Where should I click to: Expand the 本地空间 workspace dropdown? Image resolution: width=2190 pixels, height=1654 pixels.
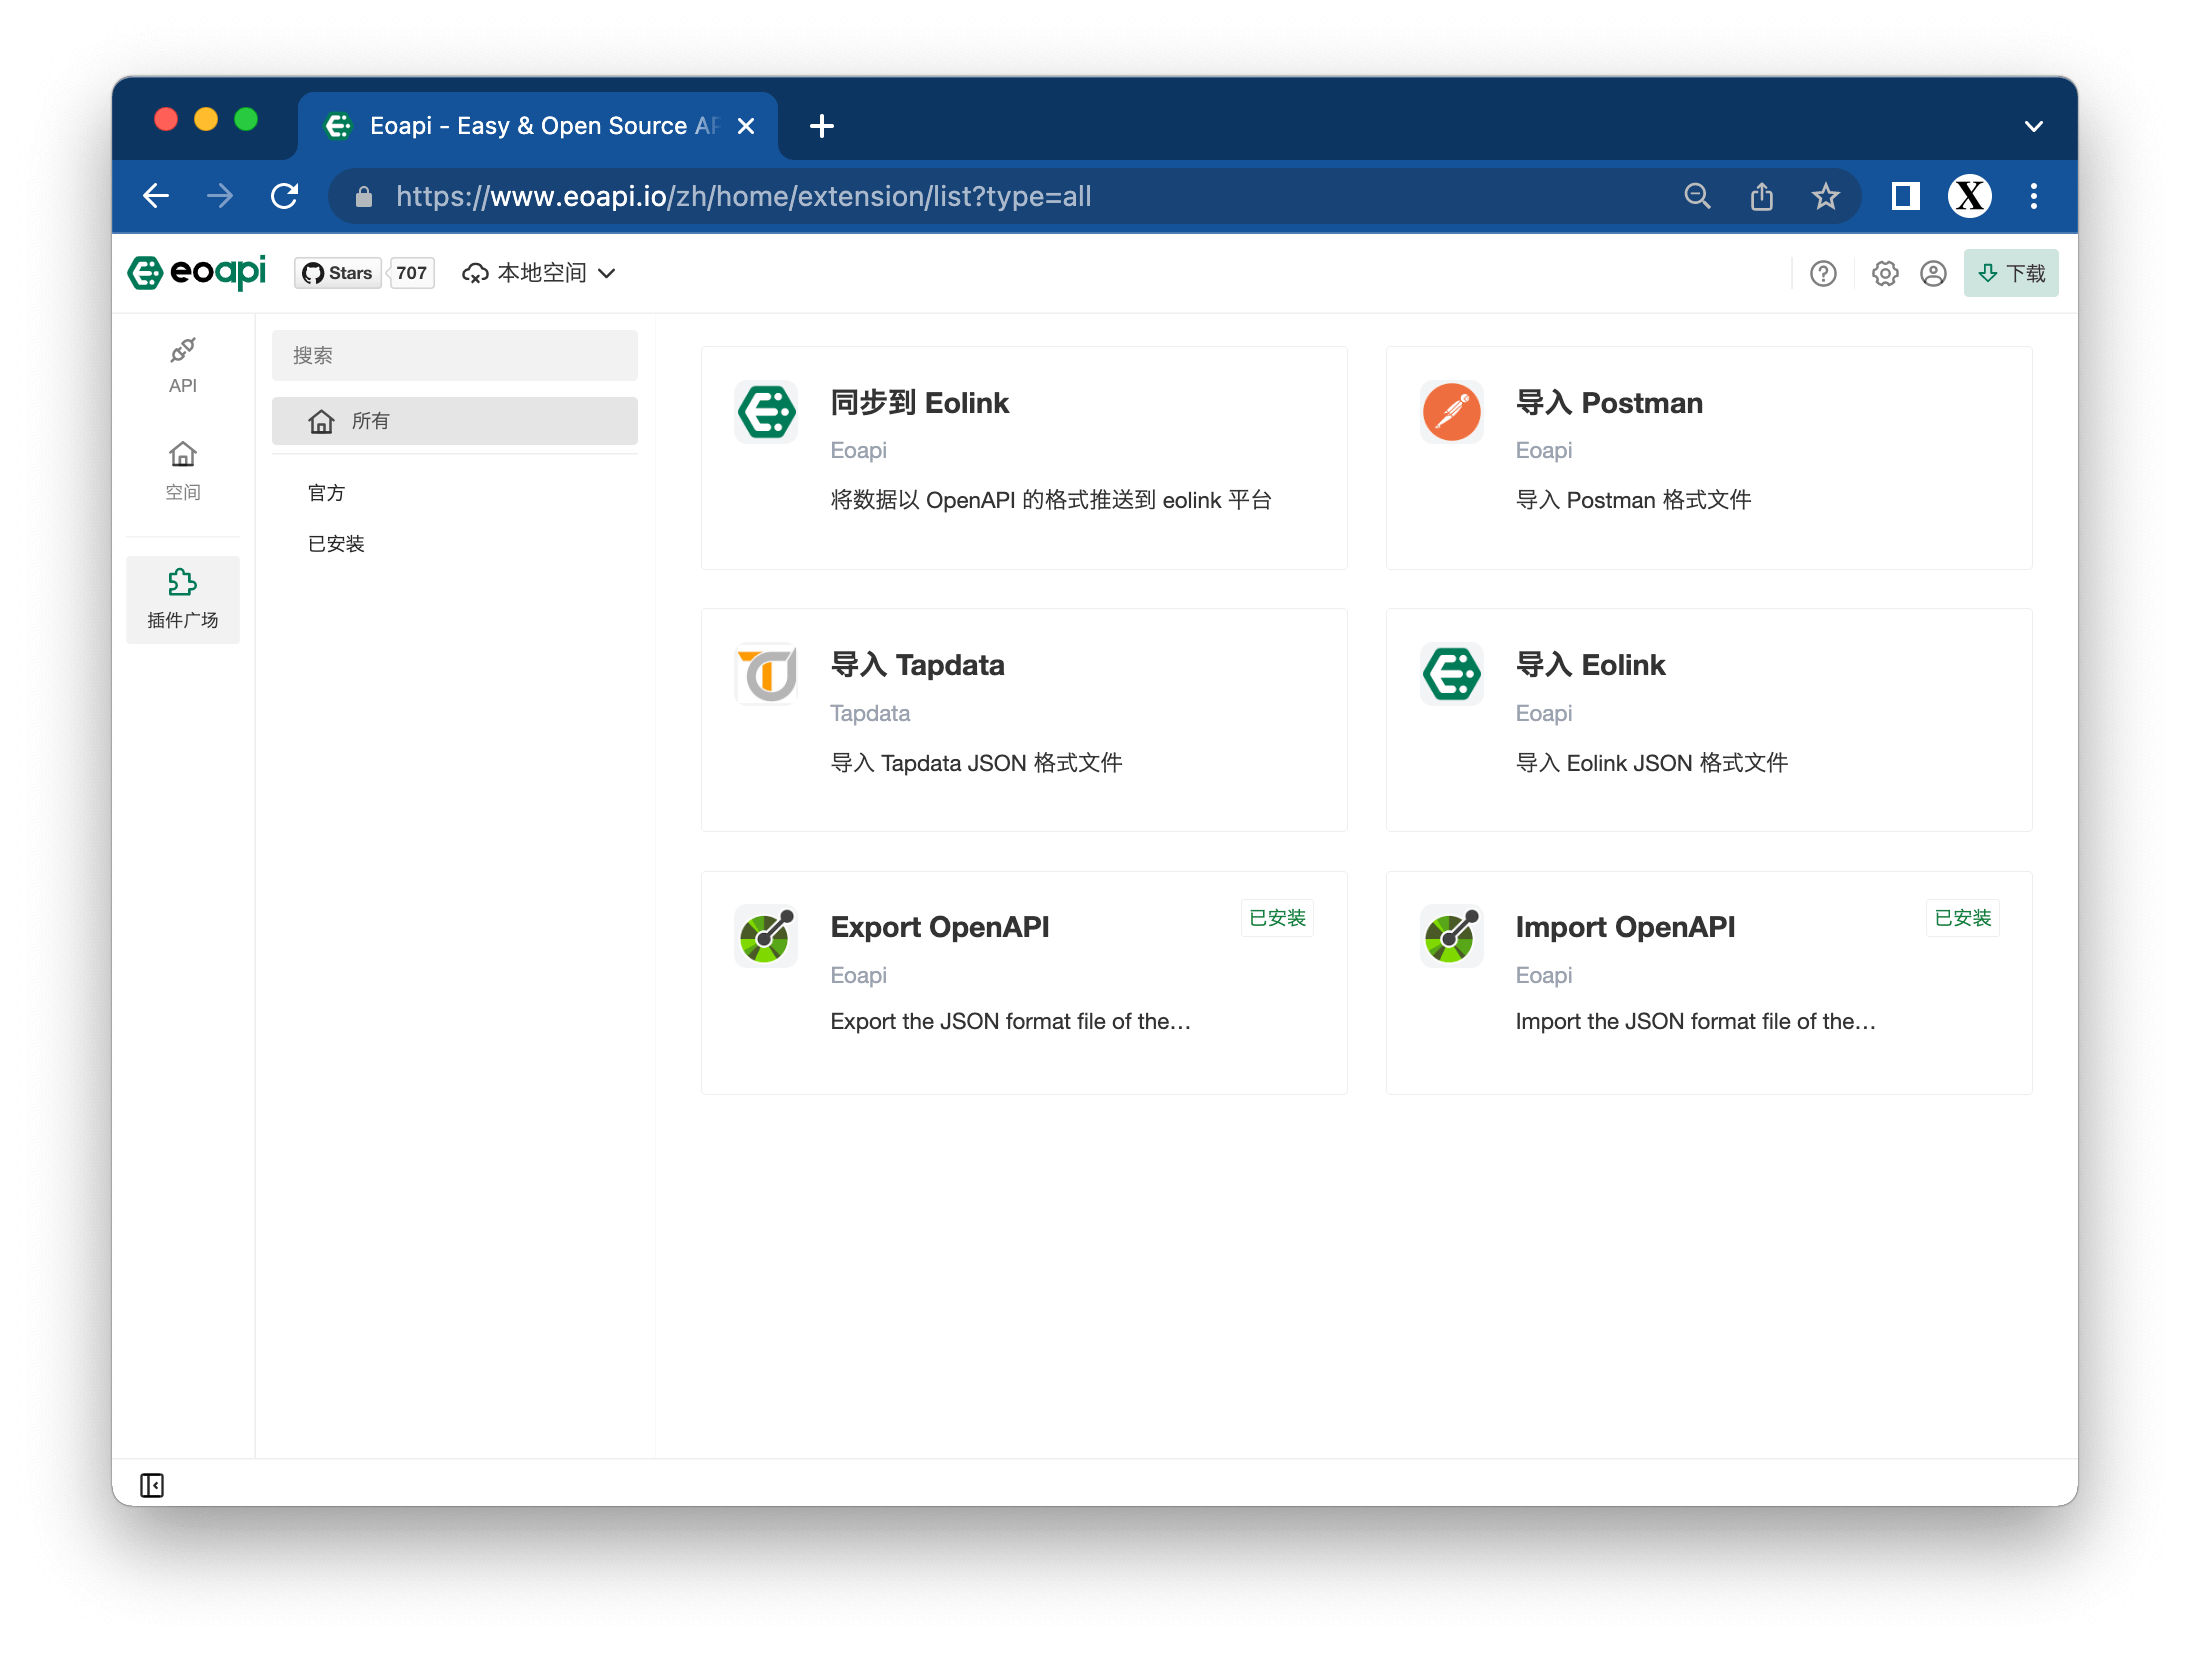[x=539, y=273]
